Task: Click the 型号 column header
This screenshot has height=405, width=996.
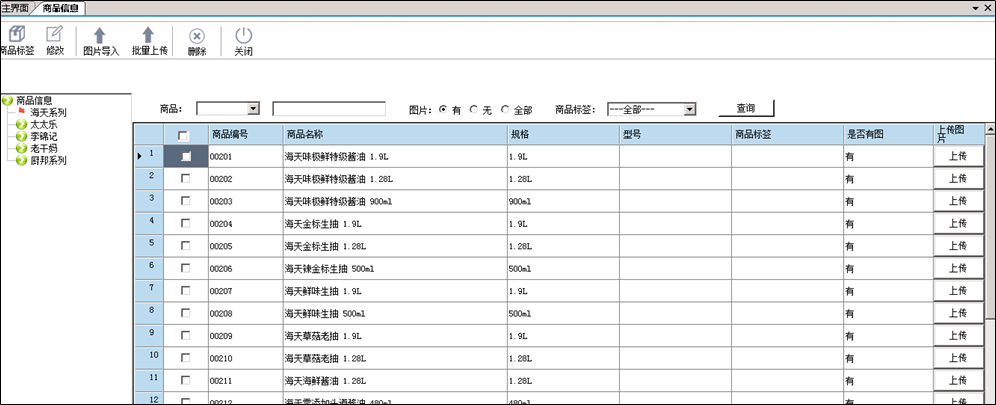Action: coord(675,135)
